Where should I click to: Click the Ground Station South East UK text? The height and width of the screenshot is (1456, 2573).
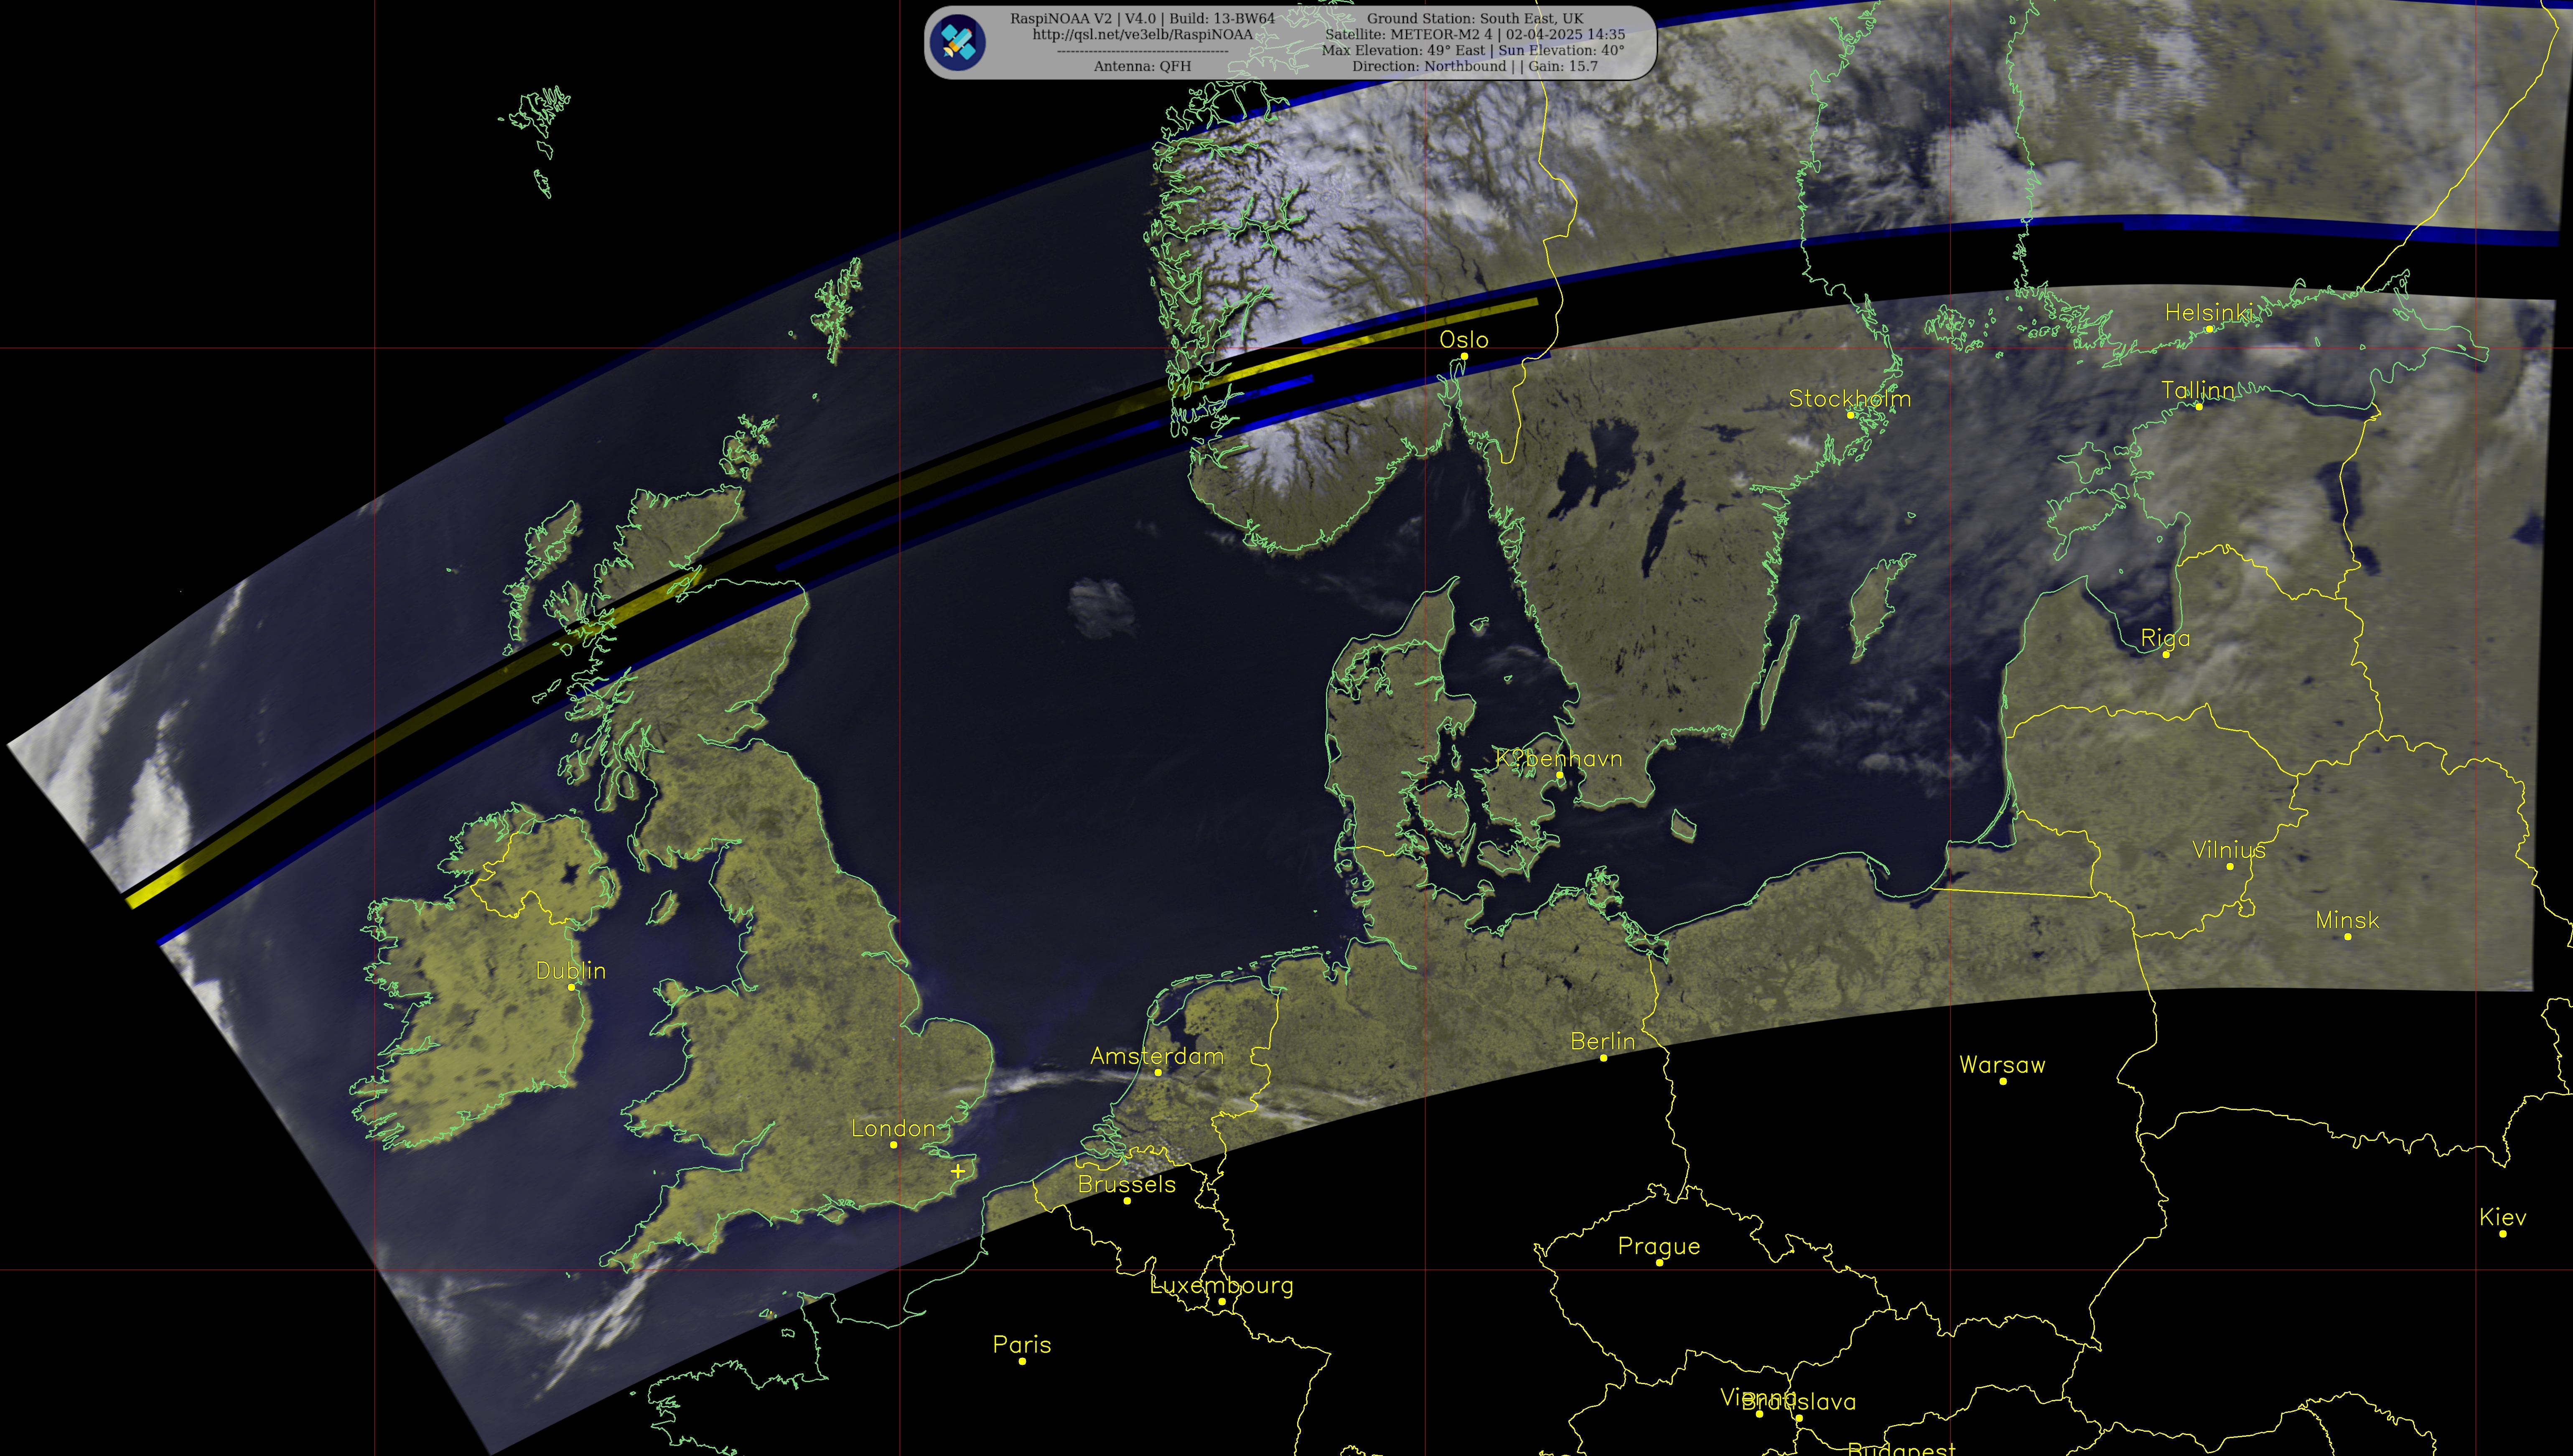[x=1475, y=18]
